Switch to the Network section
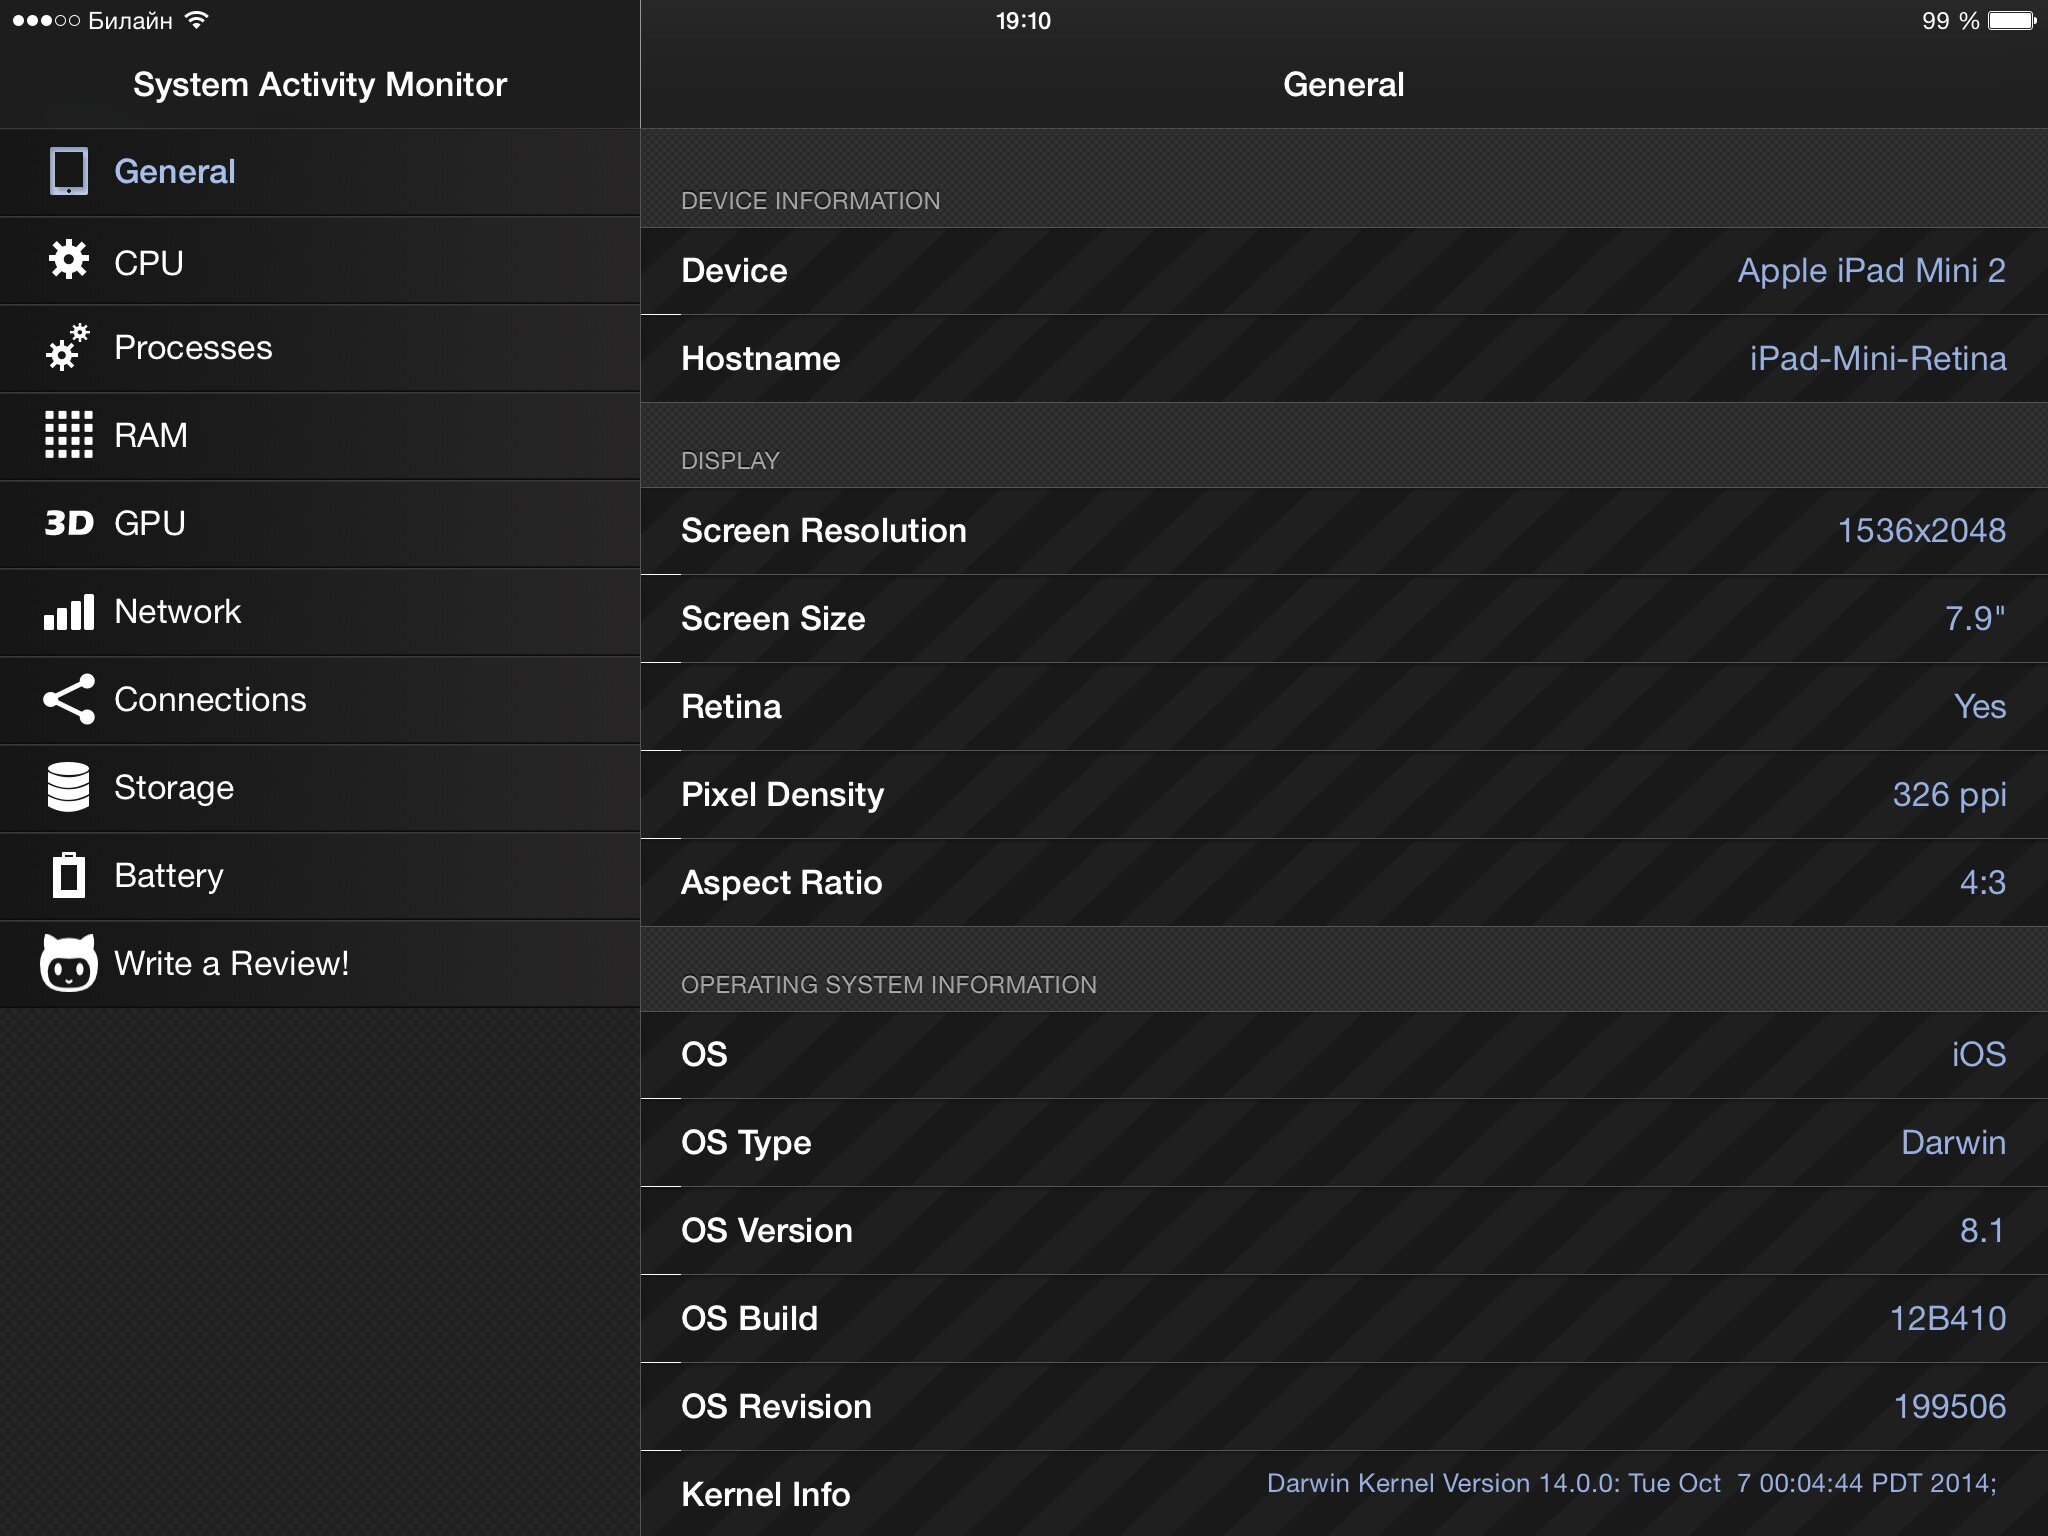Viewport: 2048px width, 1536px height. (177, 611)
